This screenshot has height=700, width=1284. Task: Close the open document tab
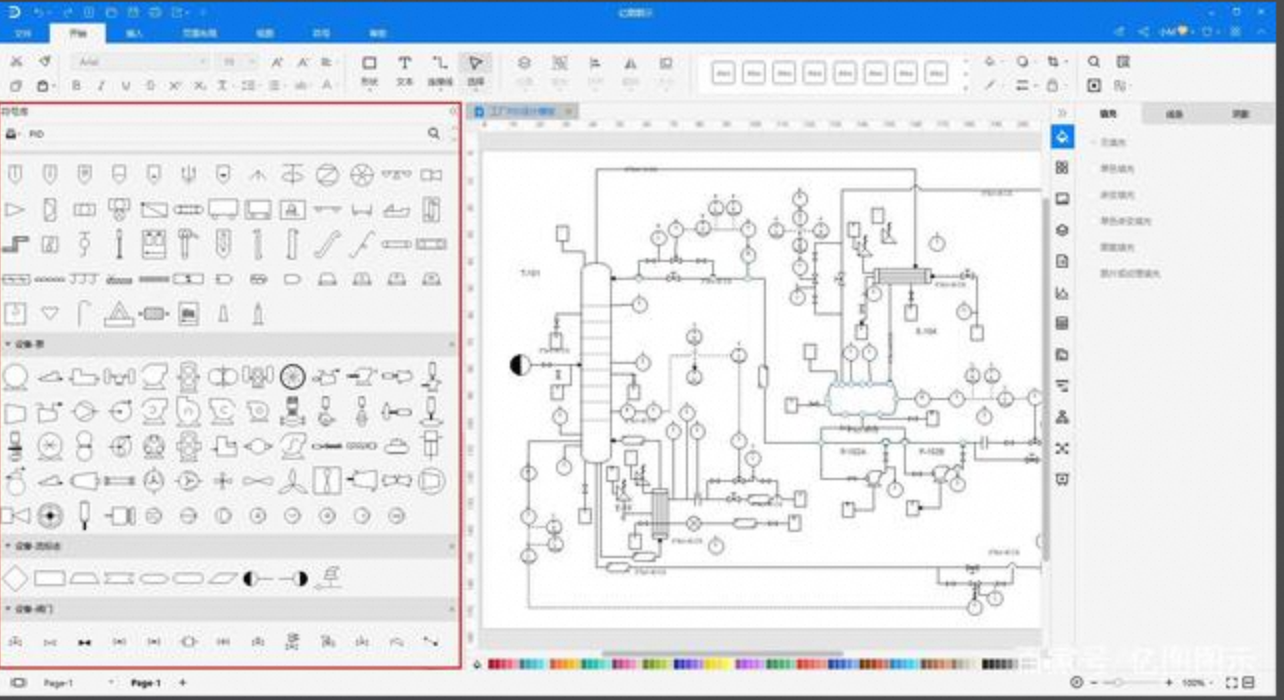568,112
